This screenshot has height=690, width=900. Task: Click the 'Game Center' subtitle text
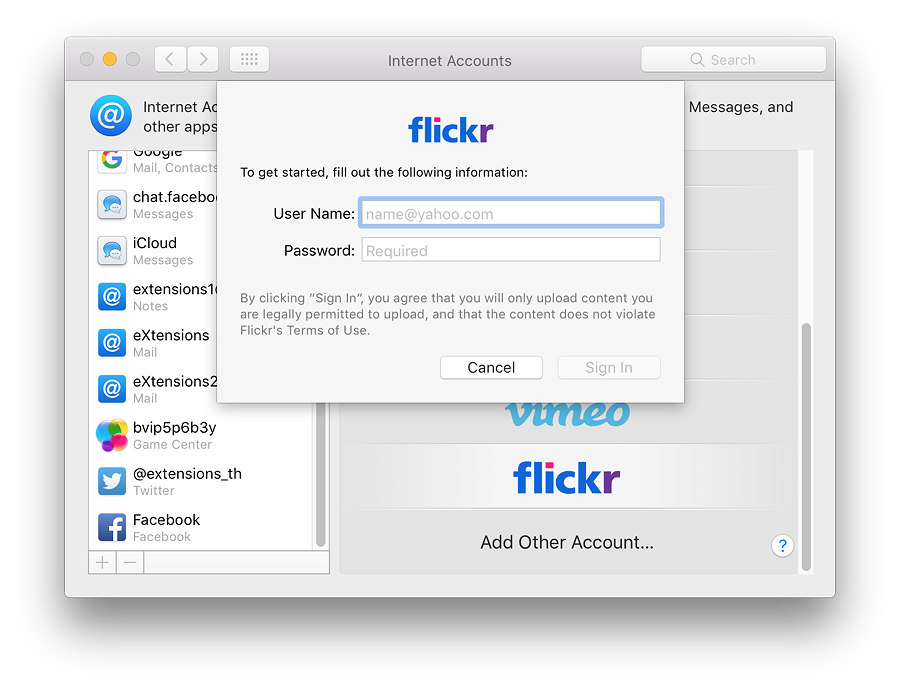(172, 444)
